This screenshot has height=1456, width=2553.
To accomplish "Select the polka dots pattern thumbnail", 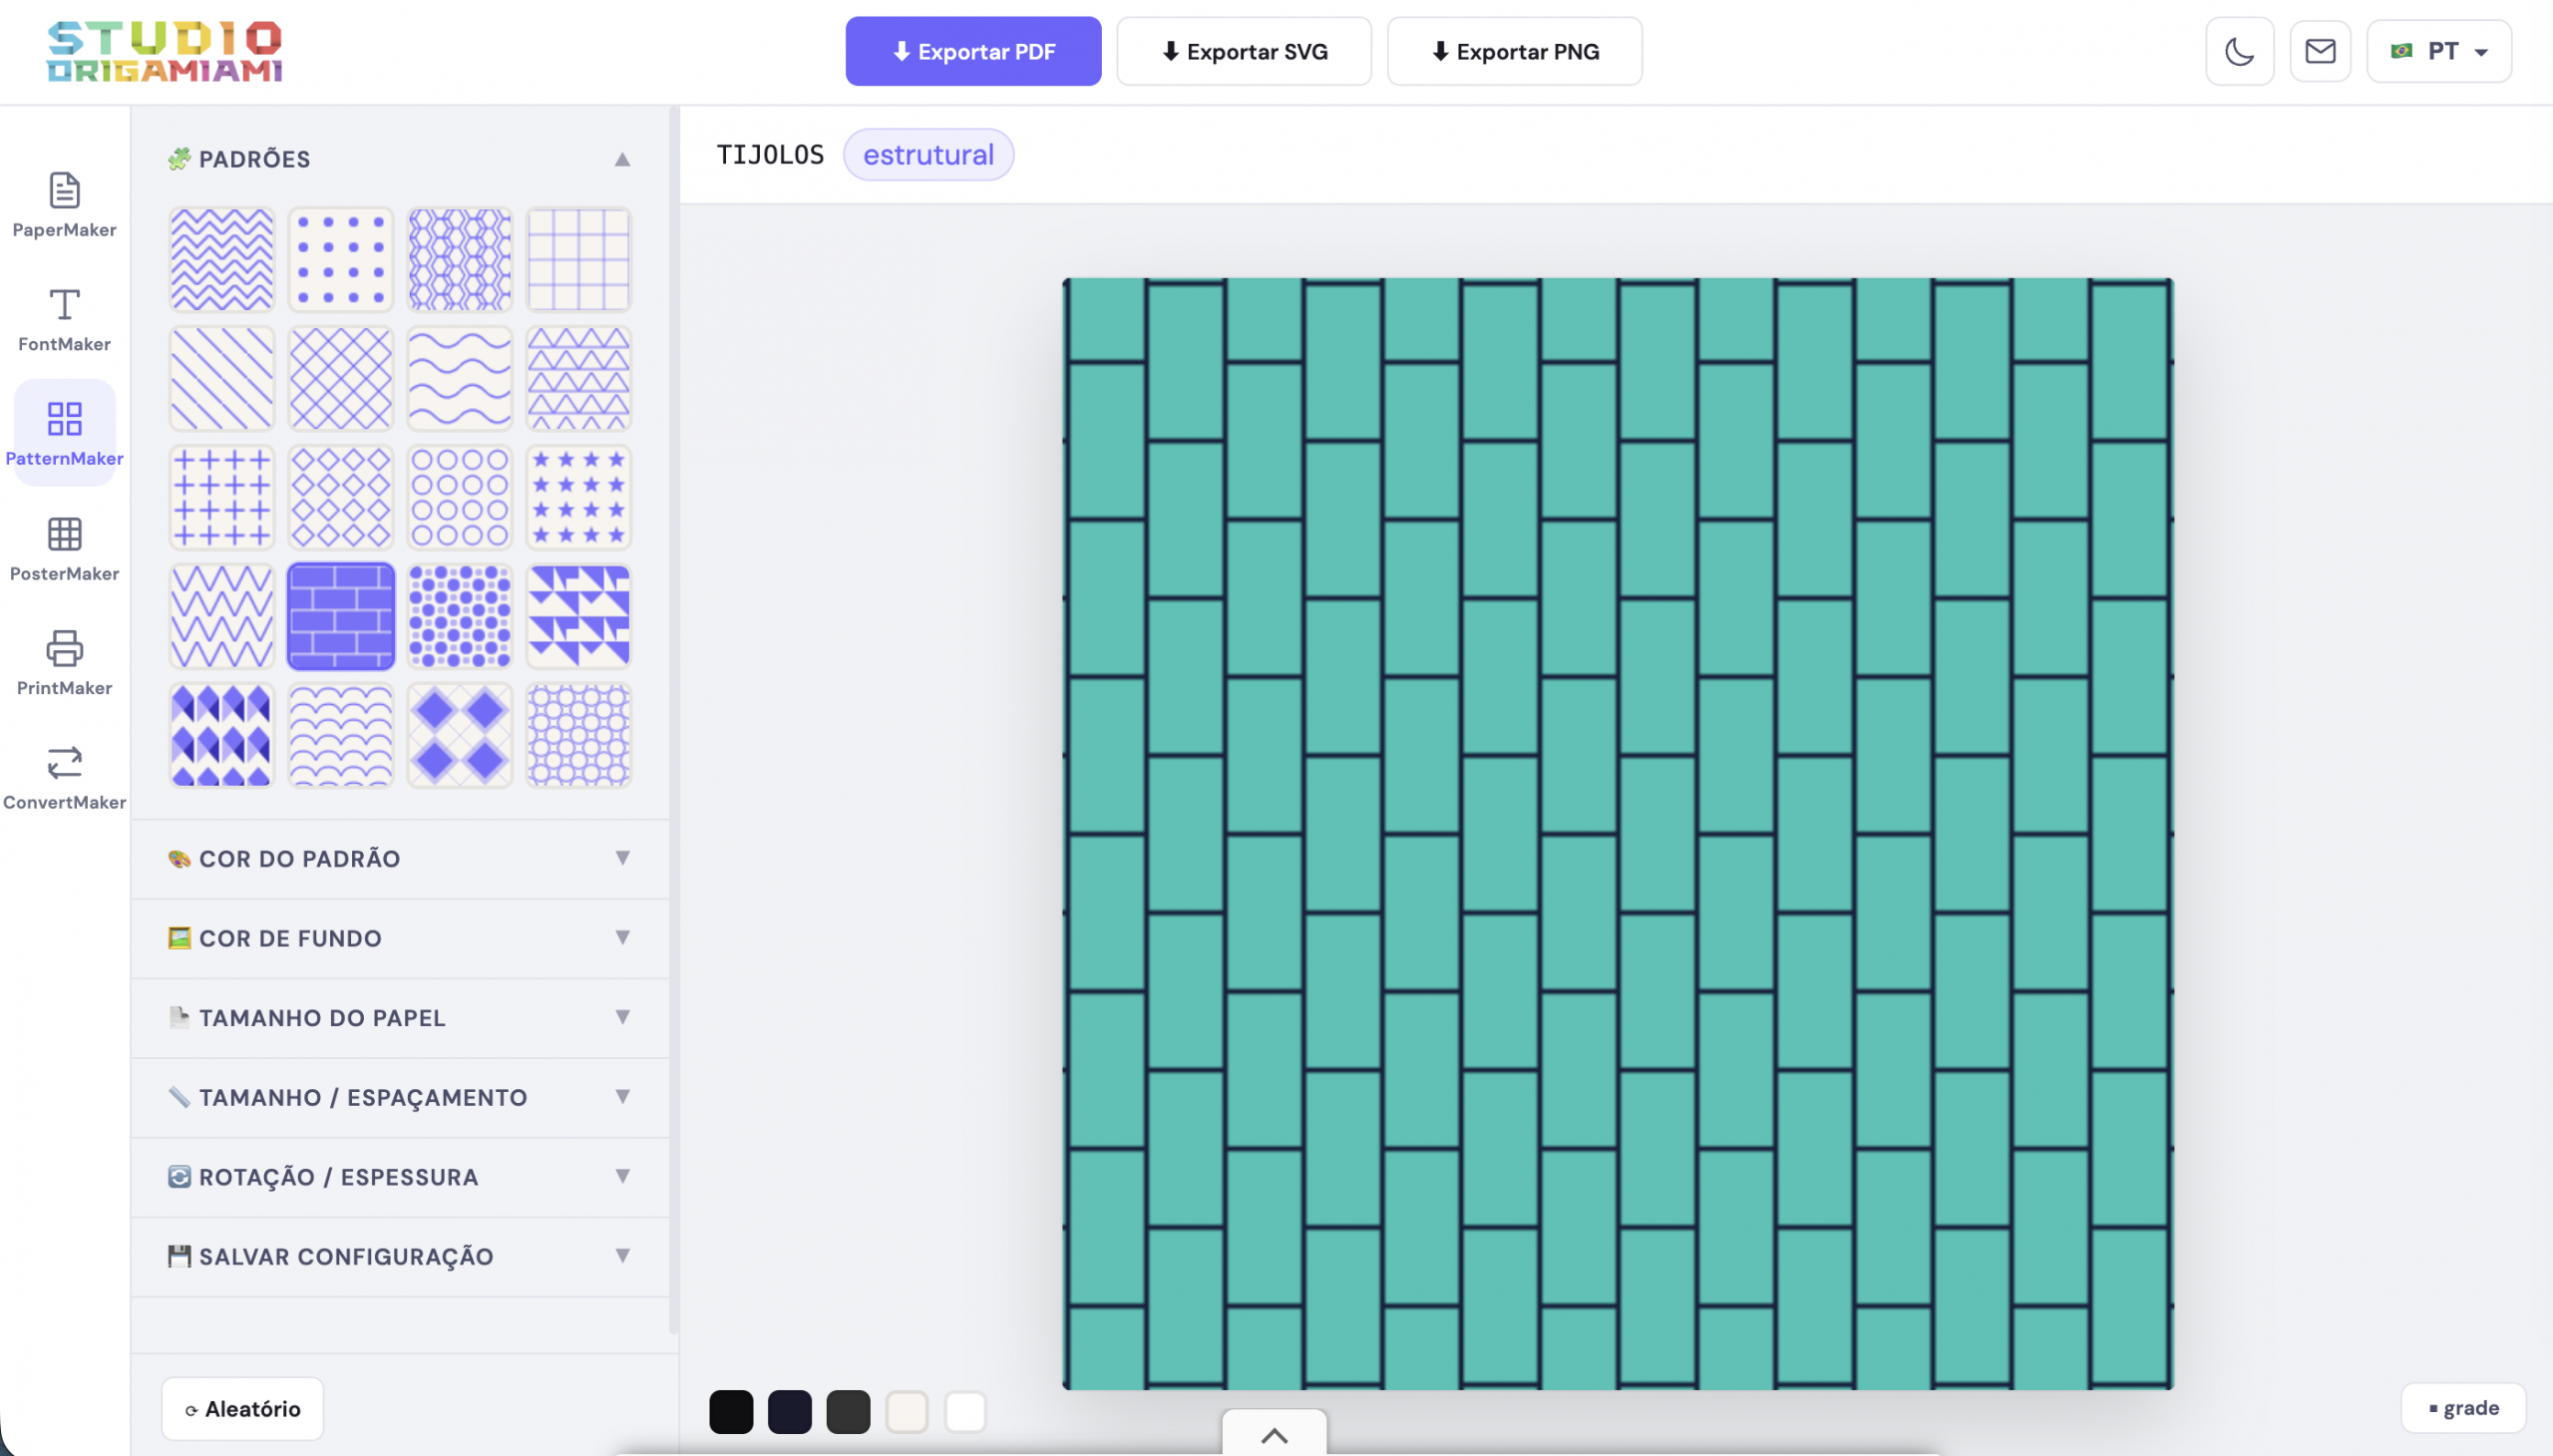I will [x=340, y=259].
